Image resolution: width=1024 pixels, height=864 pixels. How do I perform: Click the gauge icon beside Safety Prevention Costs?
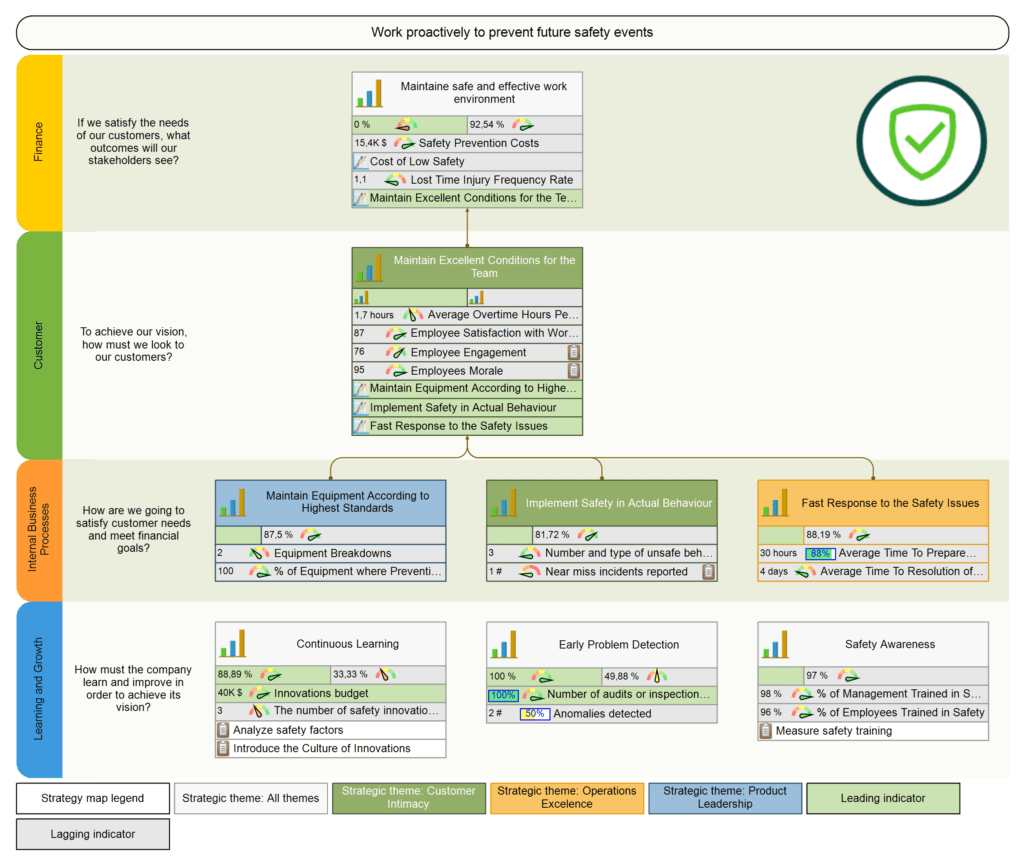click(404, 143)
